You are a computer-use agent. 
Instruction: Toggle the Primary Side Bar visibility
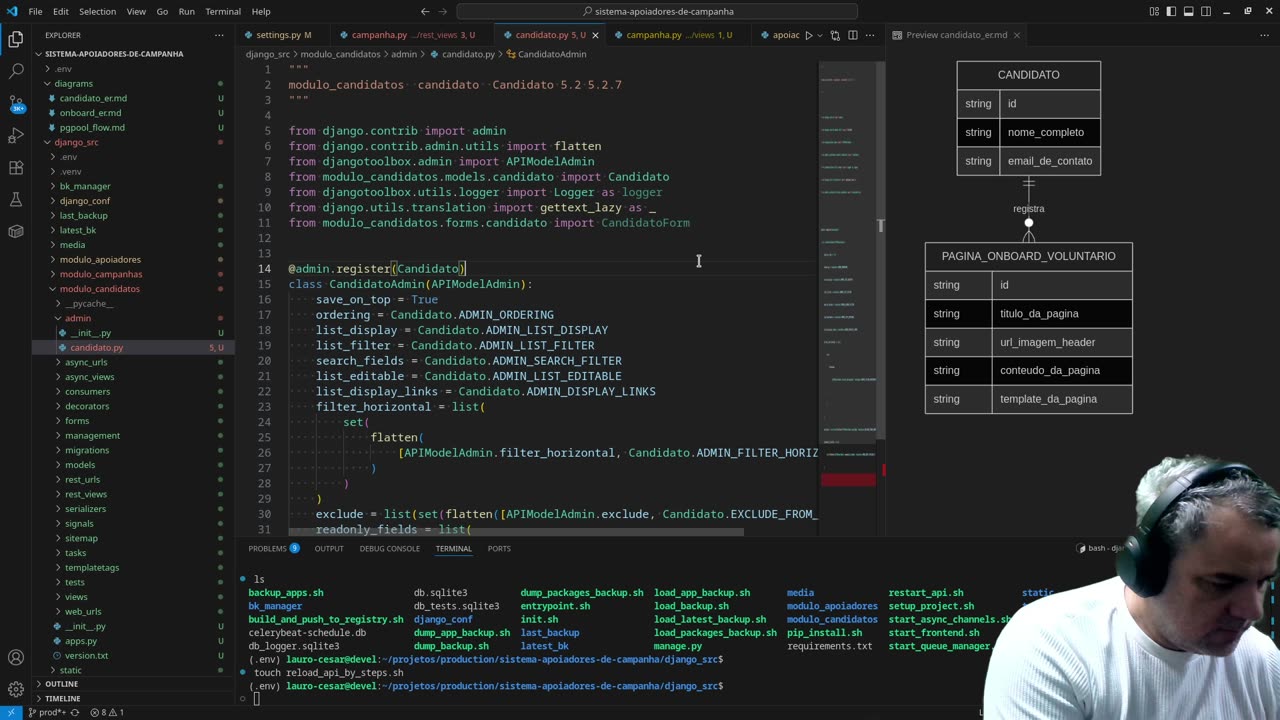click(x=1171, y=11)
